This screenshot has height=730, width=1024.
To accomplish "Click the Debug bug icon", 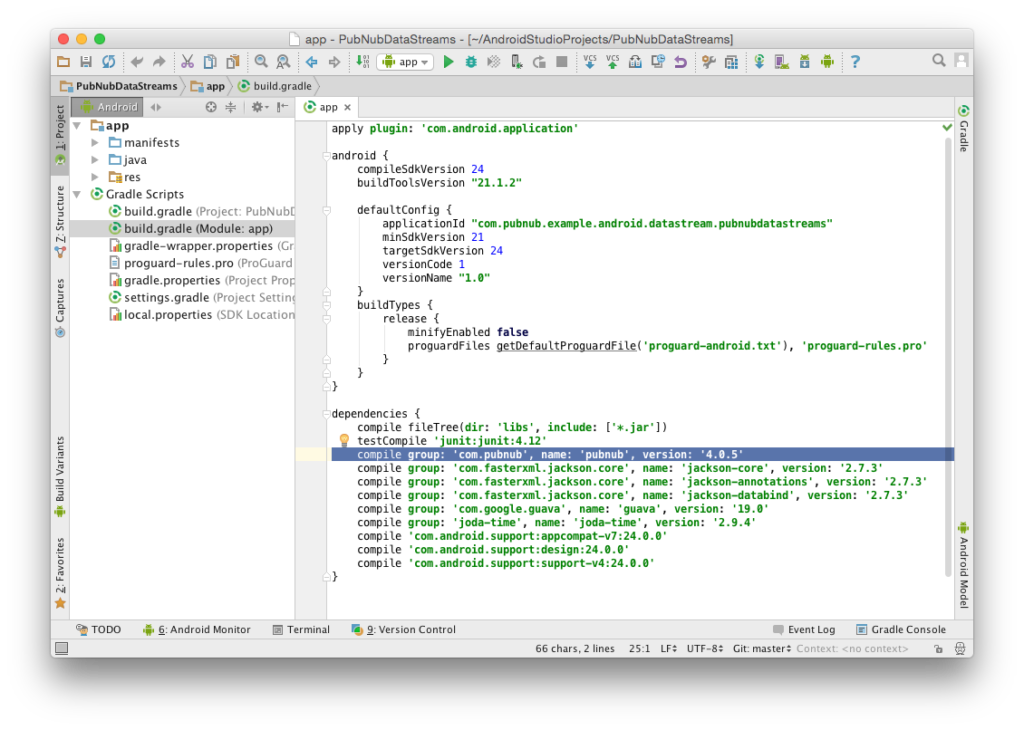I will point(471,62).
